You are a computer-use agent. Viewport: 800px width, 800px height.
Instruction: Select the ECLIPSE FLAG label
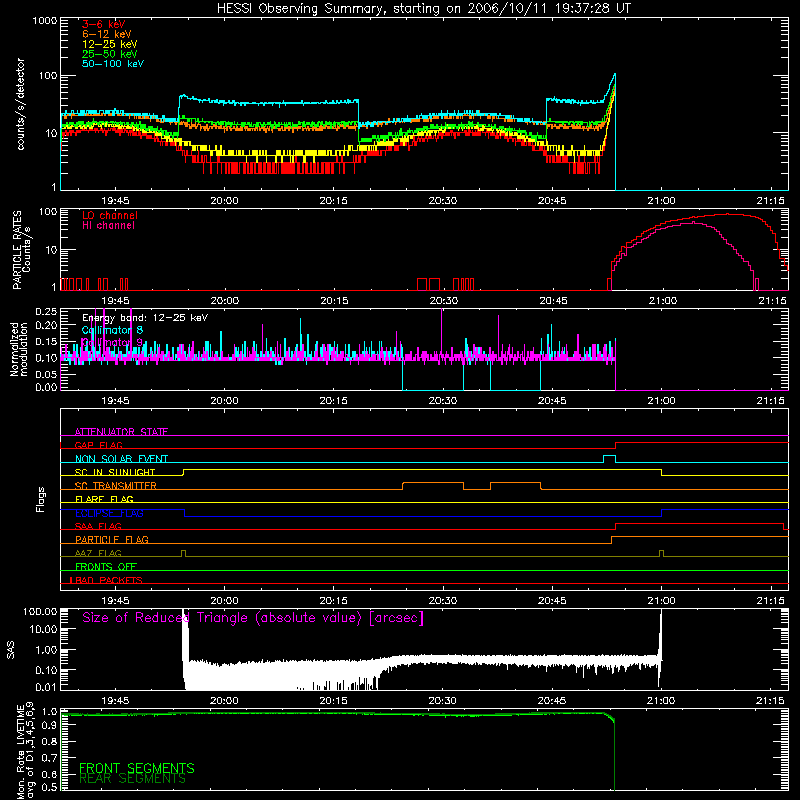109,513
